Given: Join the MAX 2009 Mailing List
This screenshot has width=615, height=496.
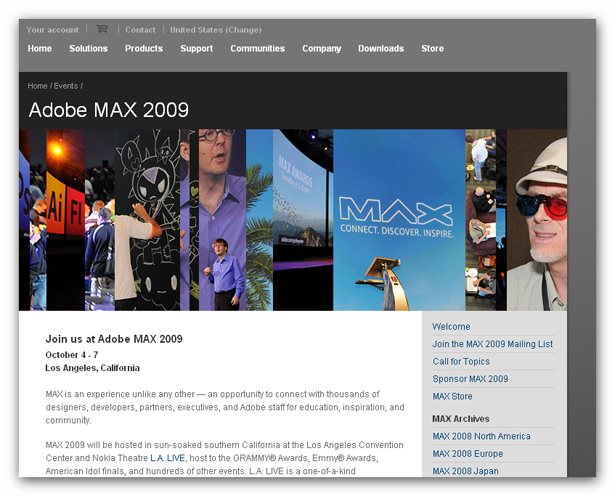Looking at the screenshot, I should coord(492,344).
